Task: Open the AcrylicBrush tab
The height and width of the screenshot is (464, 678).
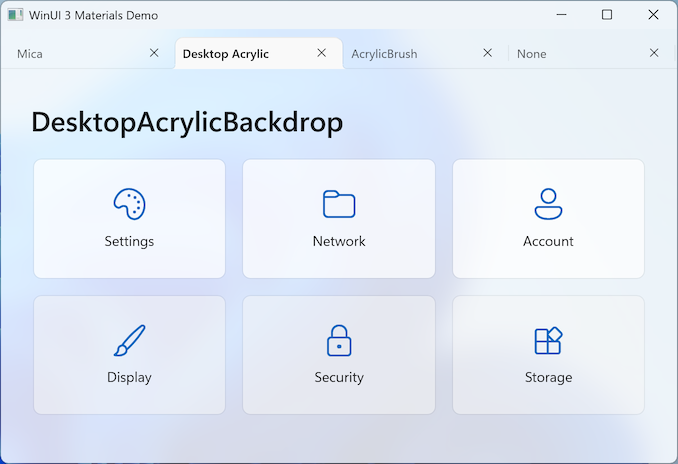Action: tap(425, 54)
